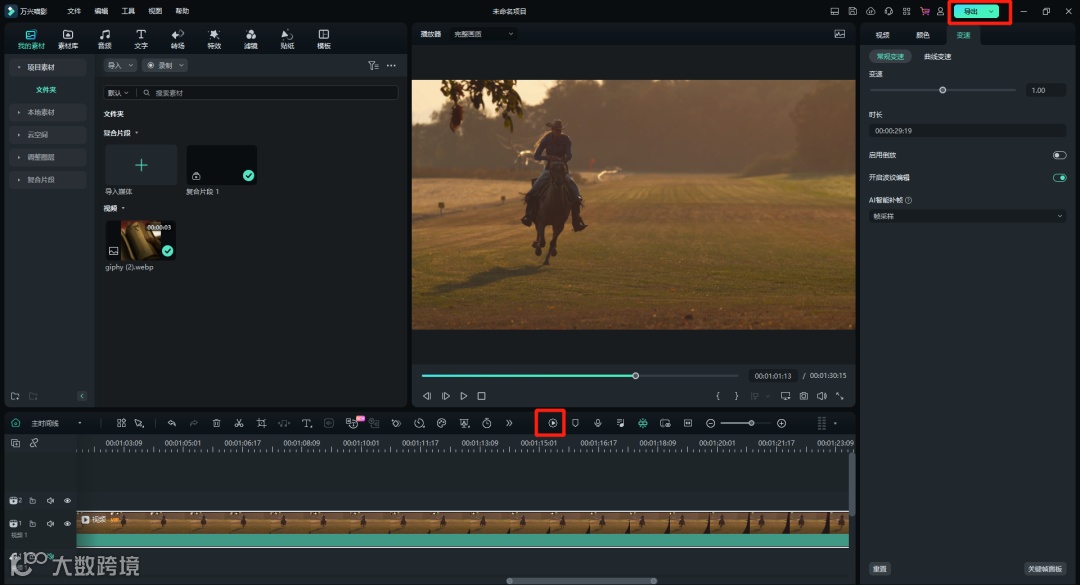Click the scissors split tool in timeline toolbar
This screenshot has width=1080, height=585.
[239, 423]
